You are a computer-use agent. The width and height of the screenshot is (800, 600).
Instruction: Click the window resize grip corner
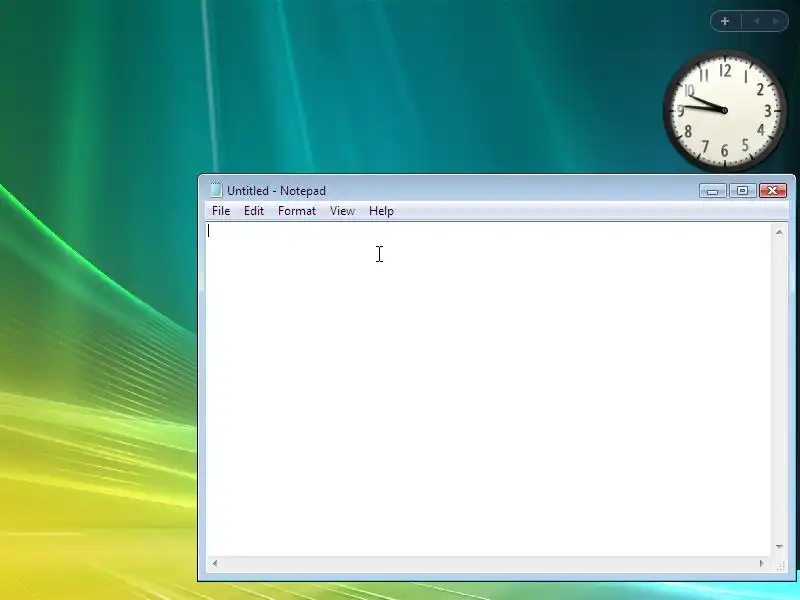(x=781, y=565)
